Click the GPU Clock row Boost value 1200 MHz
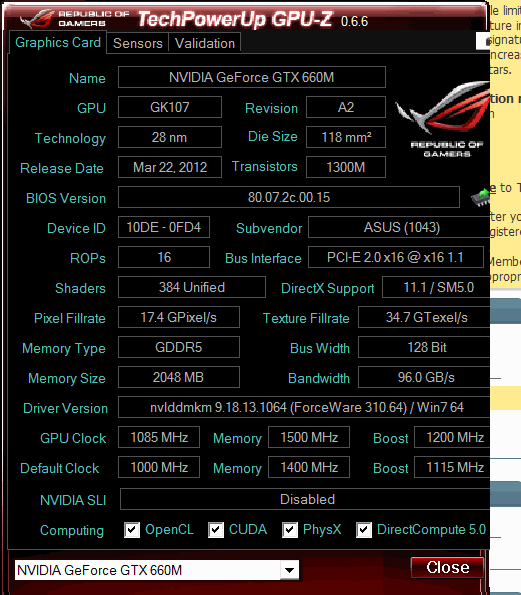The width and height of the screenshot is (521, 595). tap(452, 437)
